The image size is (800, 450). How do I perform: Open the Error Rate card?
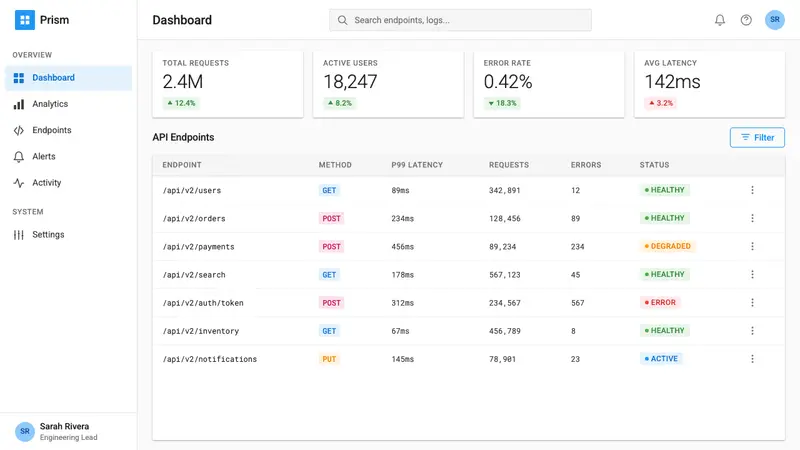point(549,84)
